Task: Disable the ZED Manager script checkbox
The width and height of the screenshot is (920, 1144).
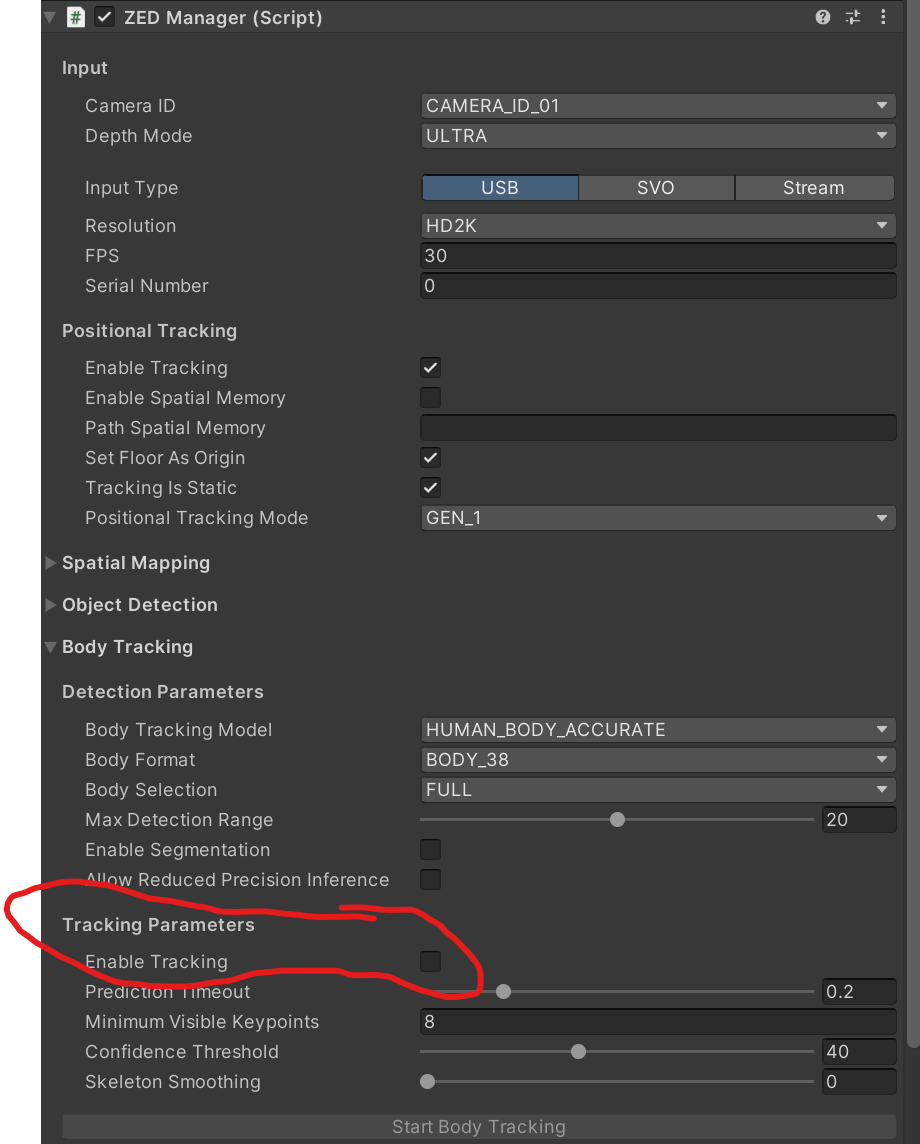Action: [x=104, y=17]
